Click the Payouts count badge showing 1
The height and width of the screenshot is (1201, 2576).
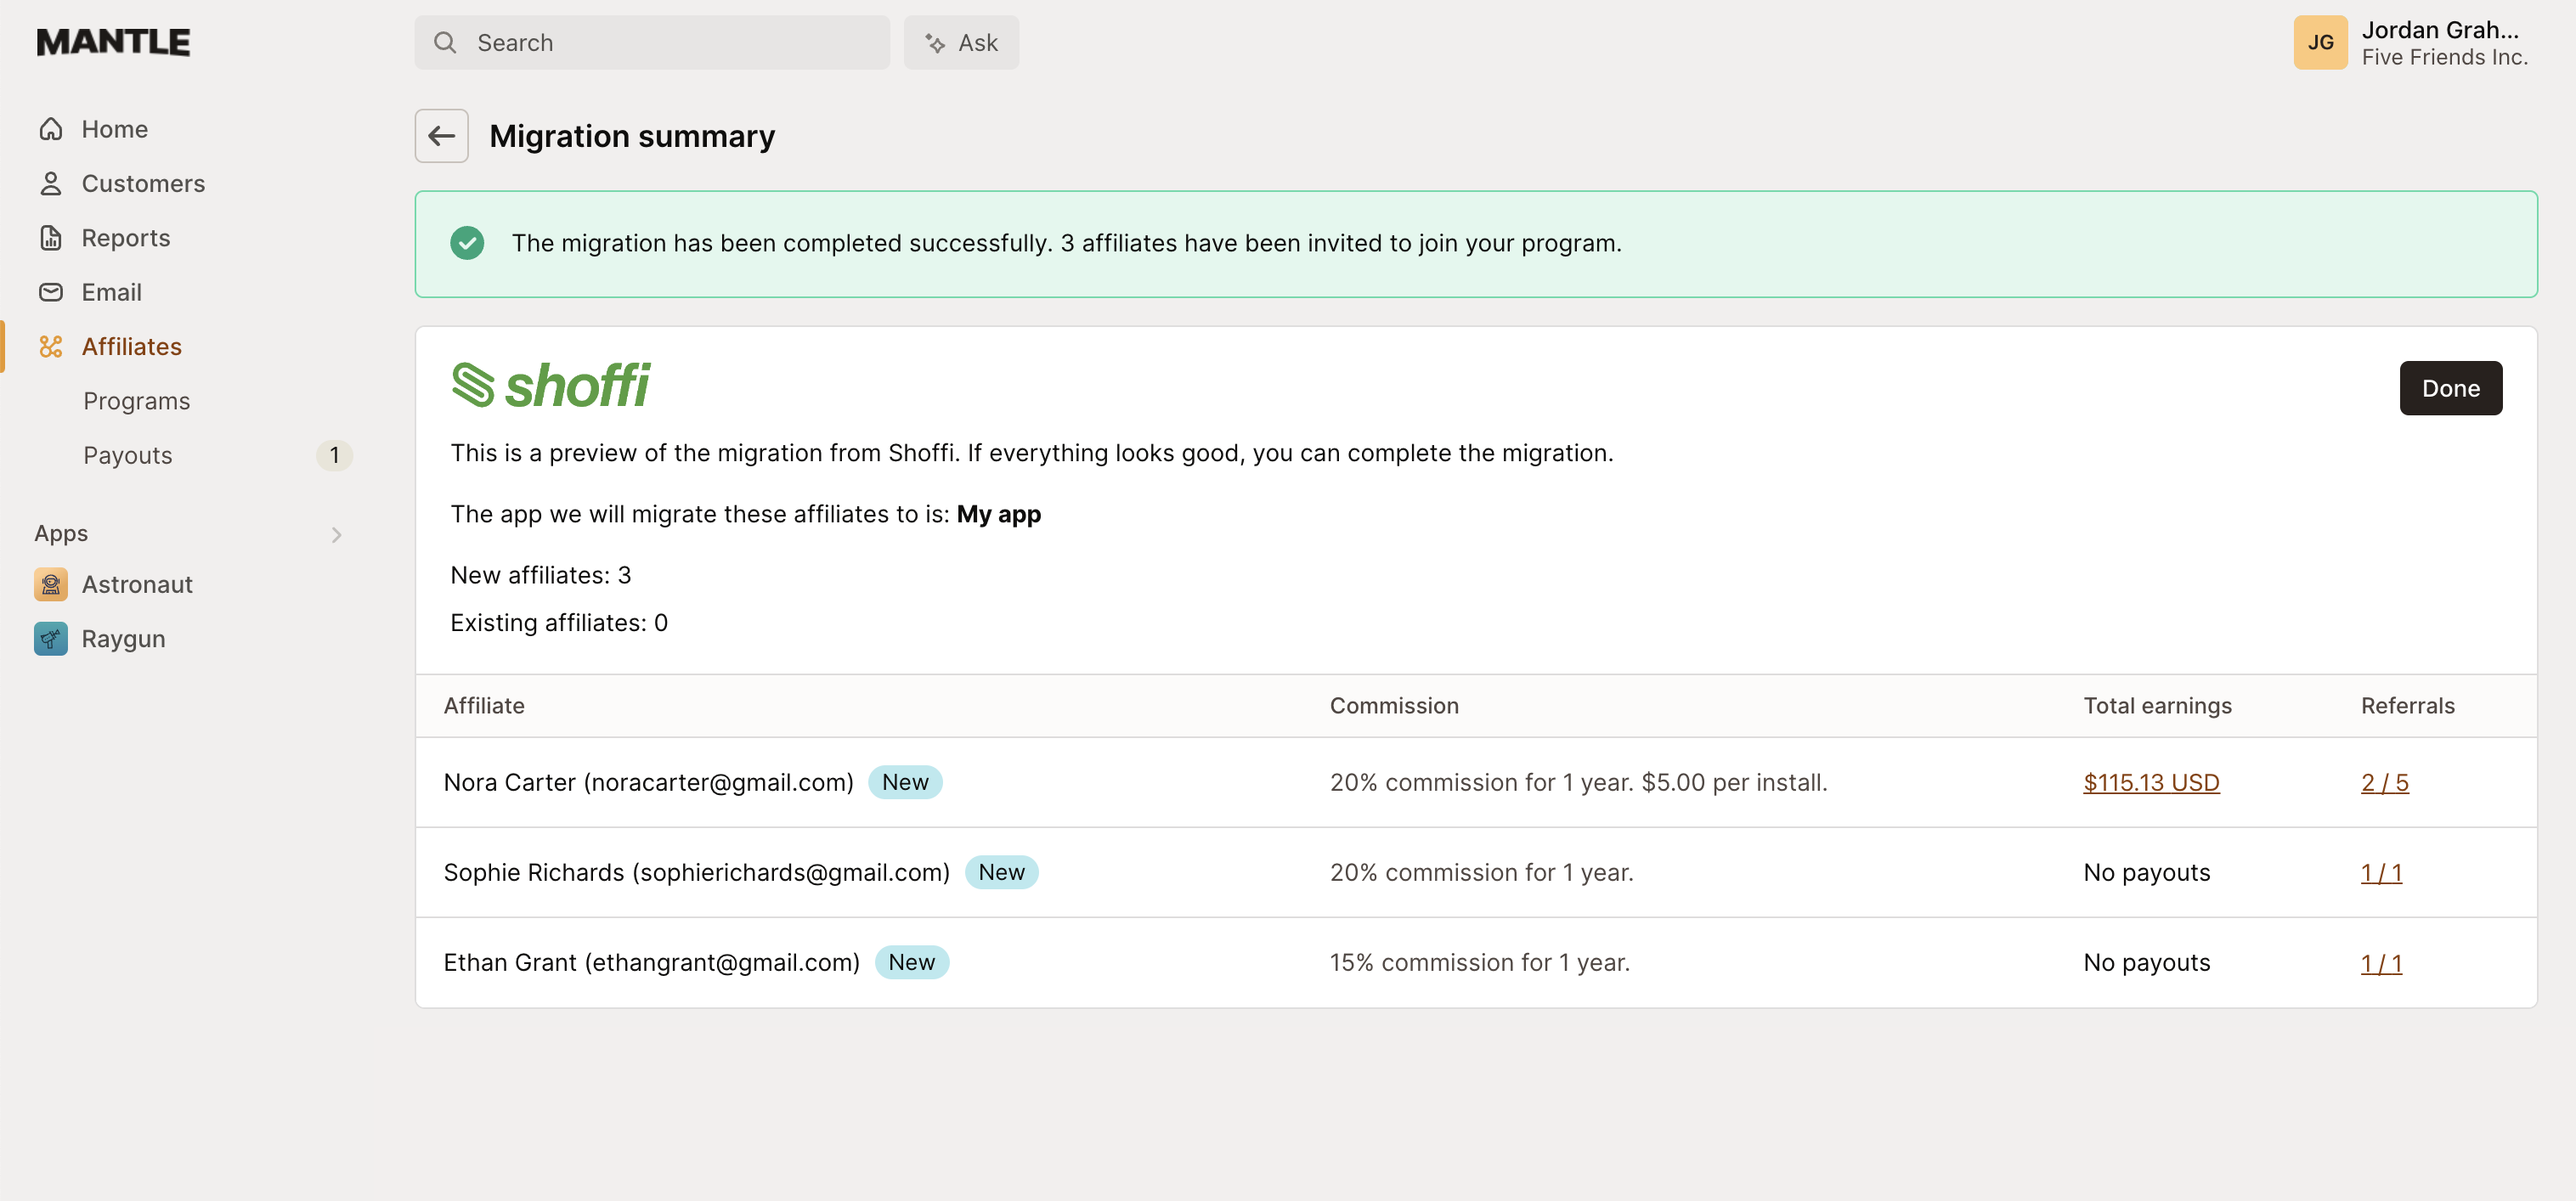(335, 455)
